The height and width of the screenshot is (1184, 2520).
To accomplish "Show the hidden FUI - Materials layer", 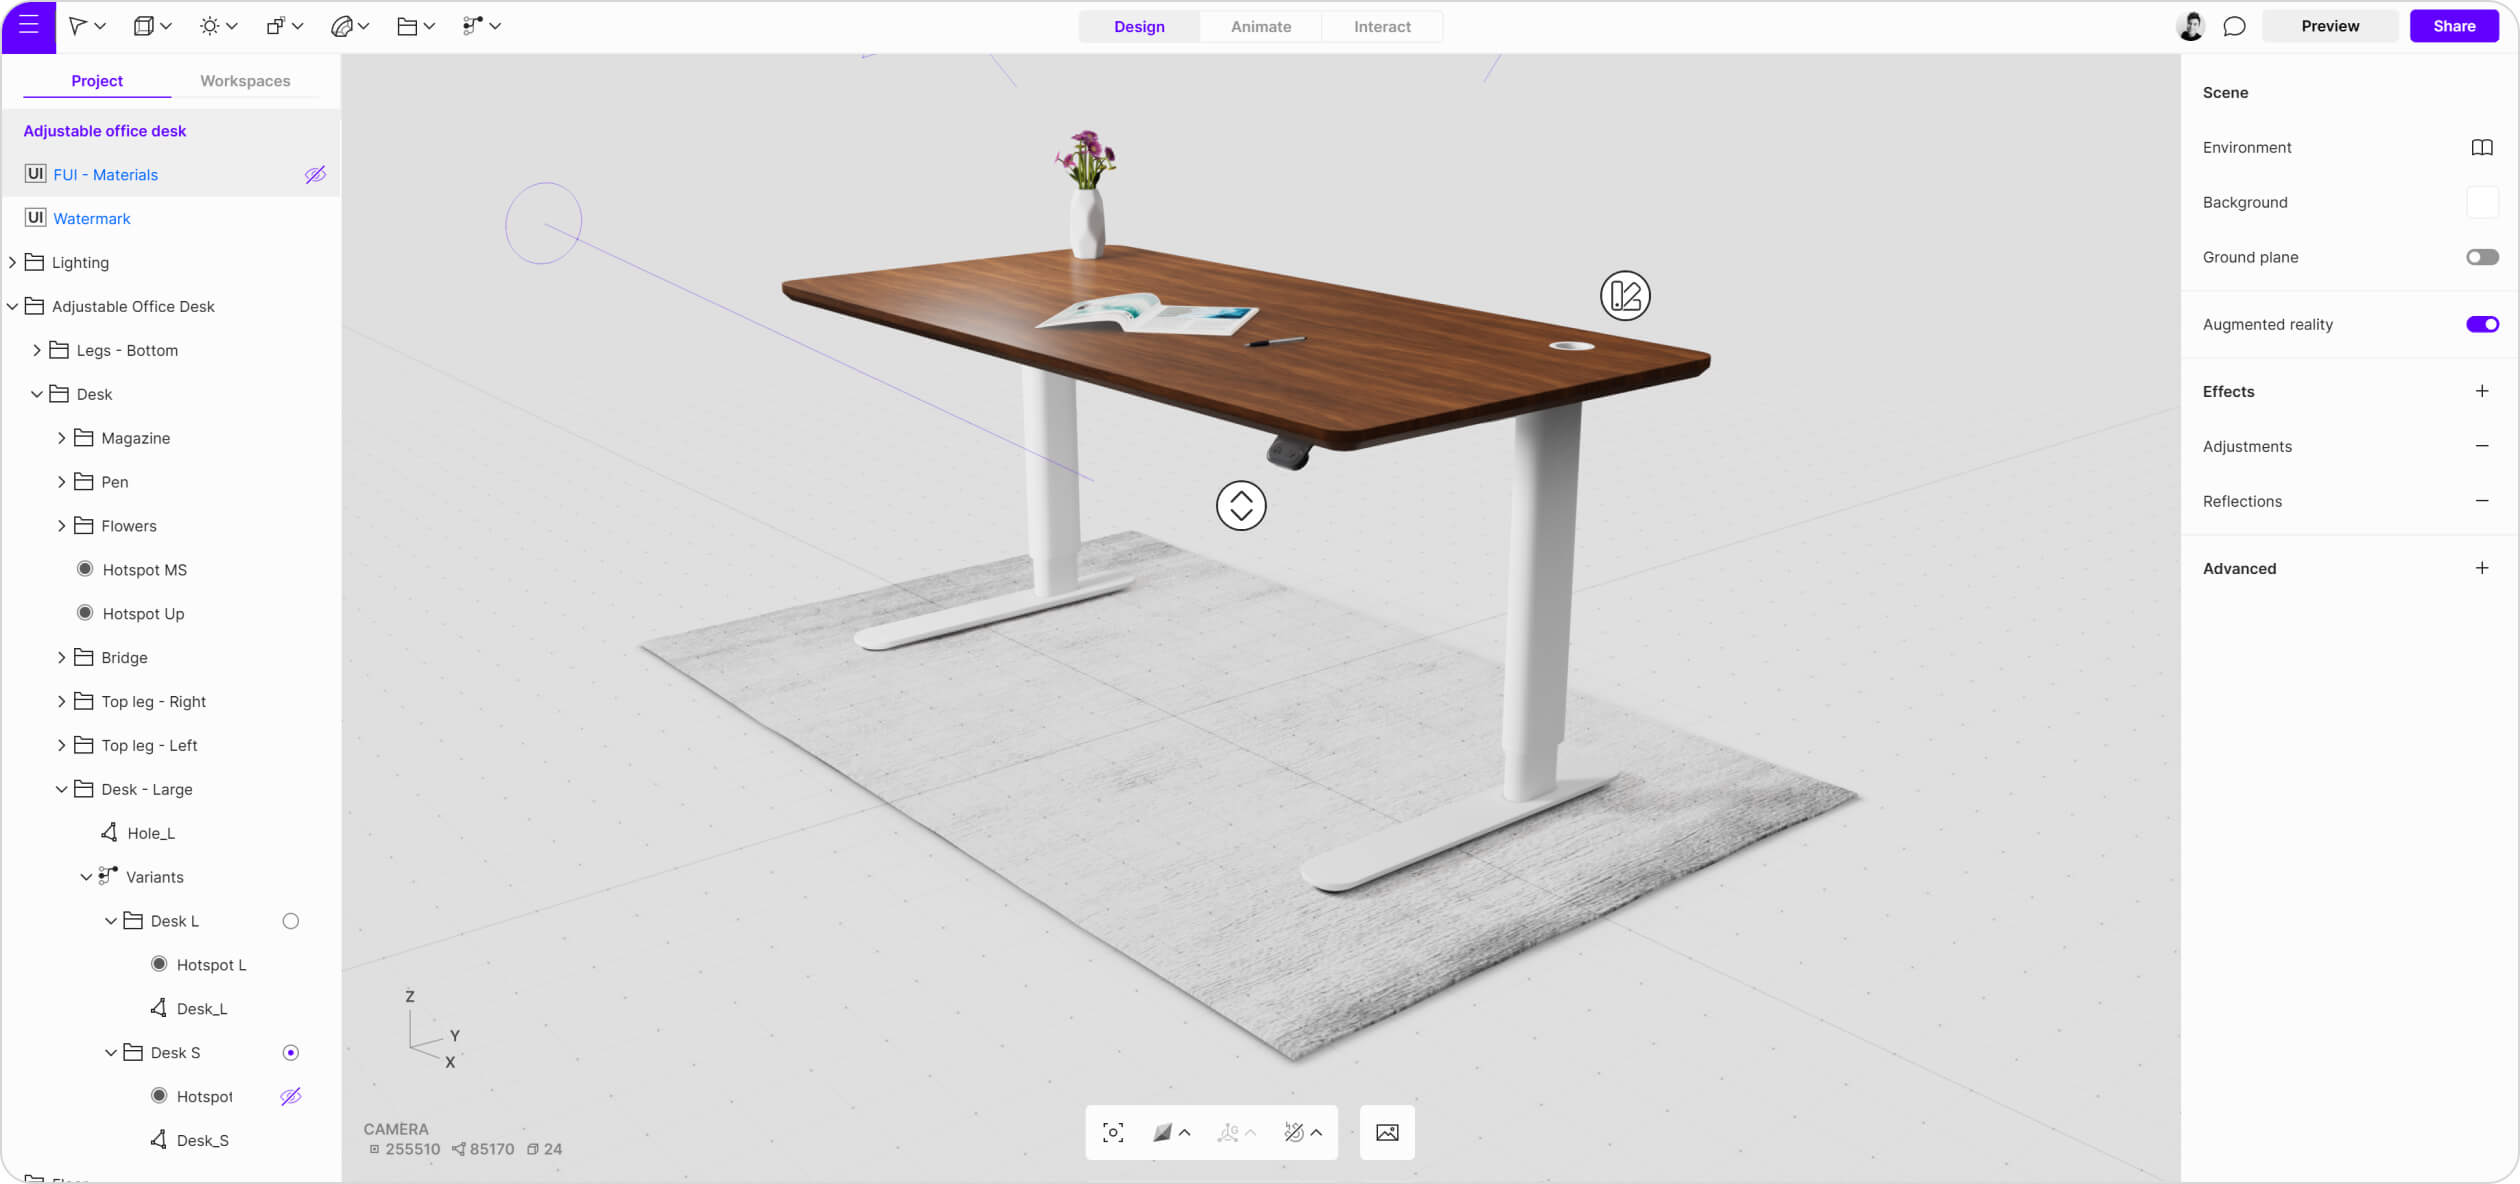I will 315,175.
